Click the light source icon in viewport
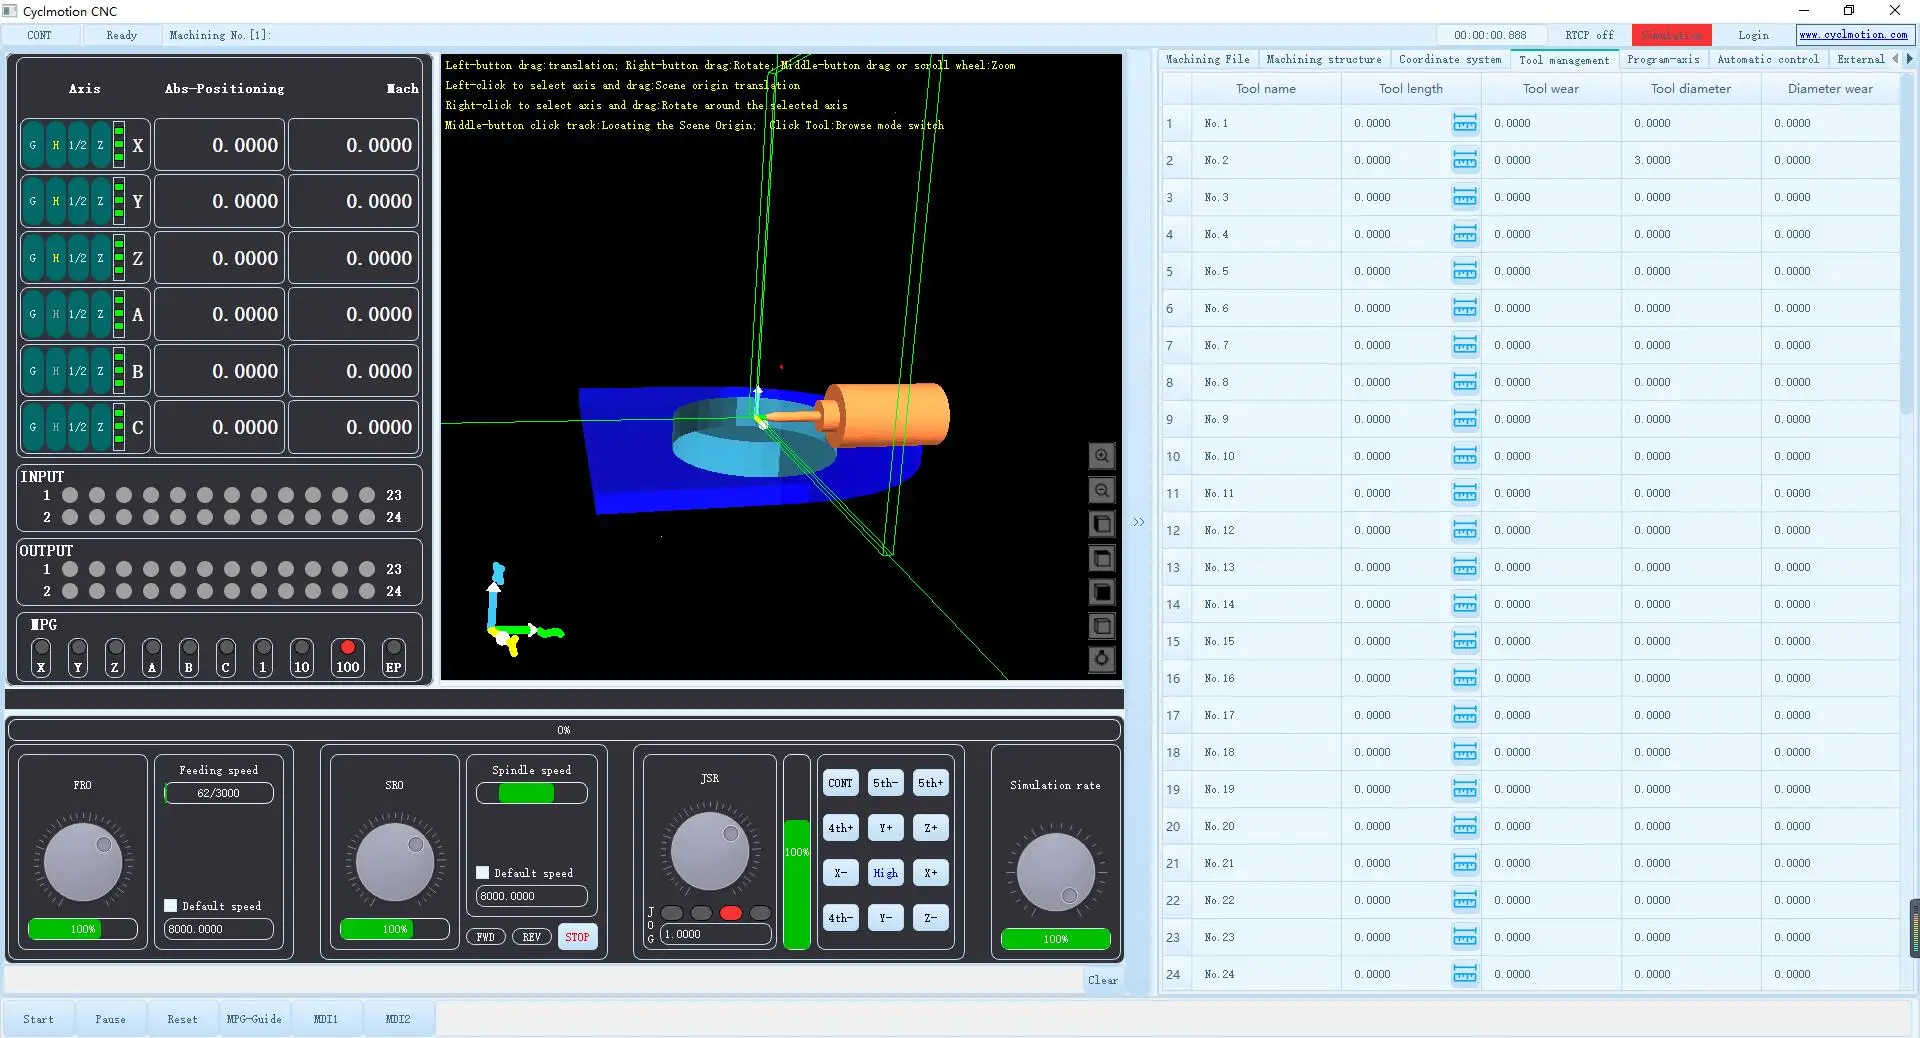This screenshot has height=1038, width=1920. point(1101,659)
